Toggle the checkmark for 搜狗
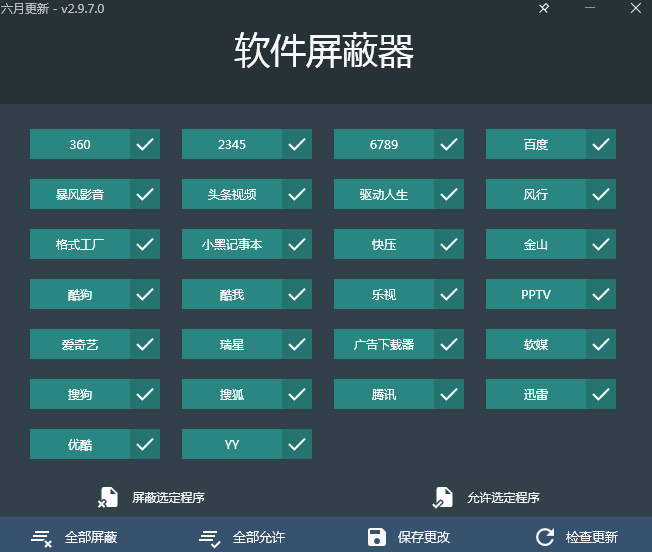652x552 pixels. [x=145, y=394]
